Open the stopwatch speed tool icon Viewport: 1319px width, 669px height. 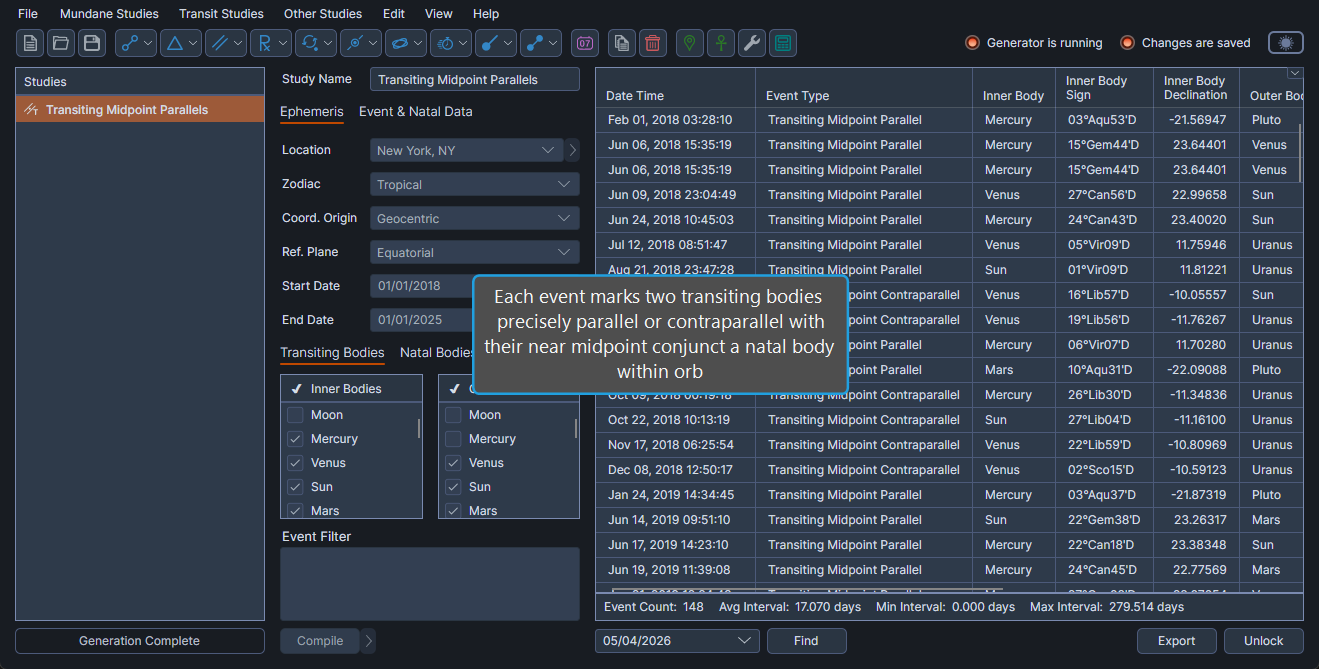point(451,43)
